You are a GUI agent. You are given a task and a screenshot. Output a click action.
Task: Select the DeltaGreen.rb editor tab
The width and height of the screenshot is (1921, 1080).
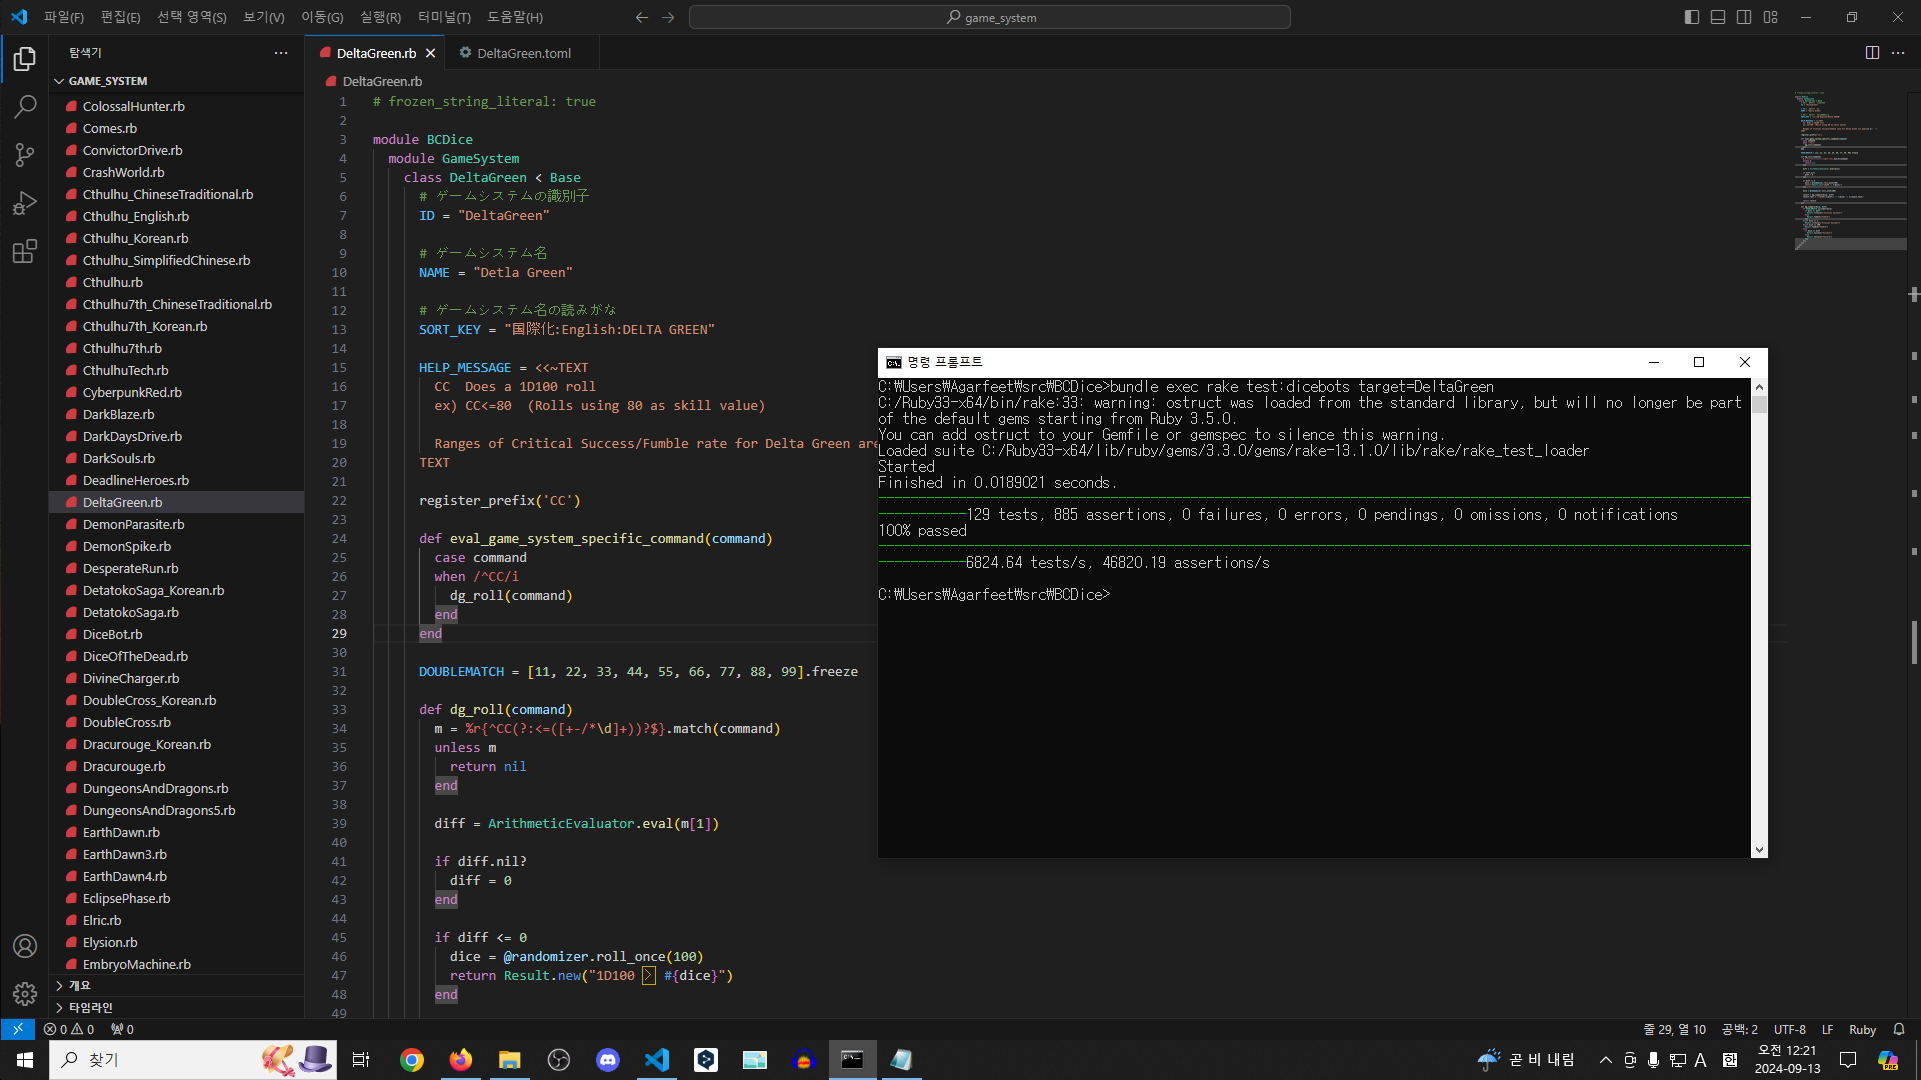376,53
